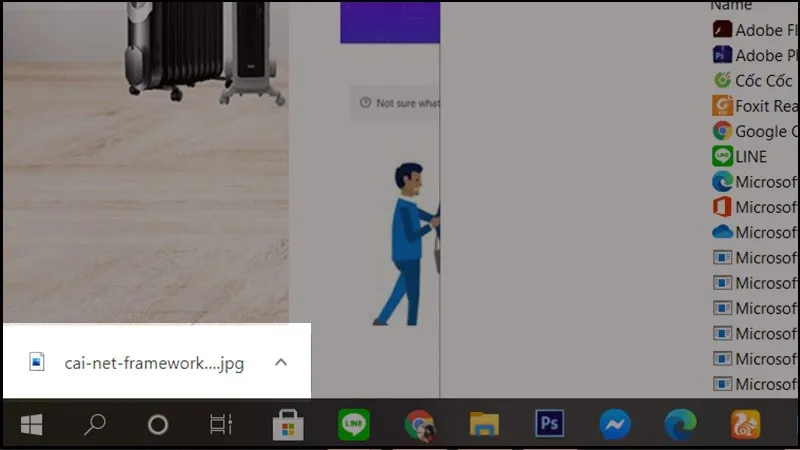Open LINE app from the taskbar
Viewport: 800px width, 450px height.
pyautogui.click(x=353, y=425)
